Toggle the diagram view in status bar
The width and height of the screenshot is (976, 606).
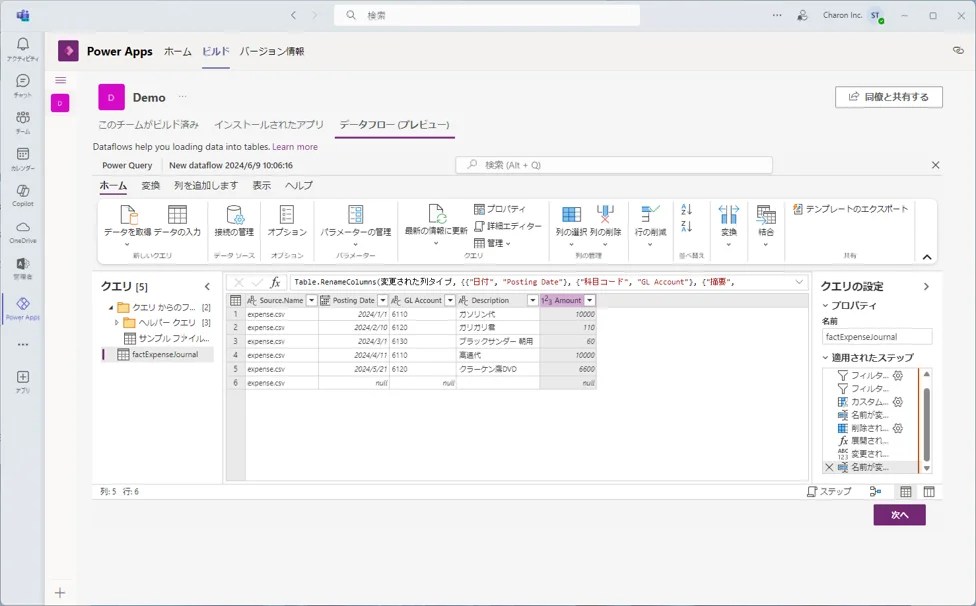(x=875, y=492)
